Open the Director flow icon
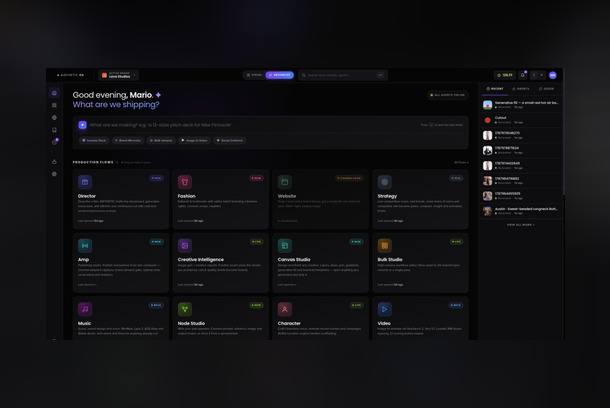Image resolution: width=610 pixels, height=408 pixels. coord(85,182)
